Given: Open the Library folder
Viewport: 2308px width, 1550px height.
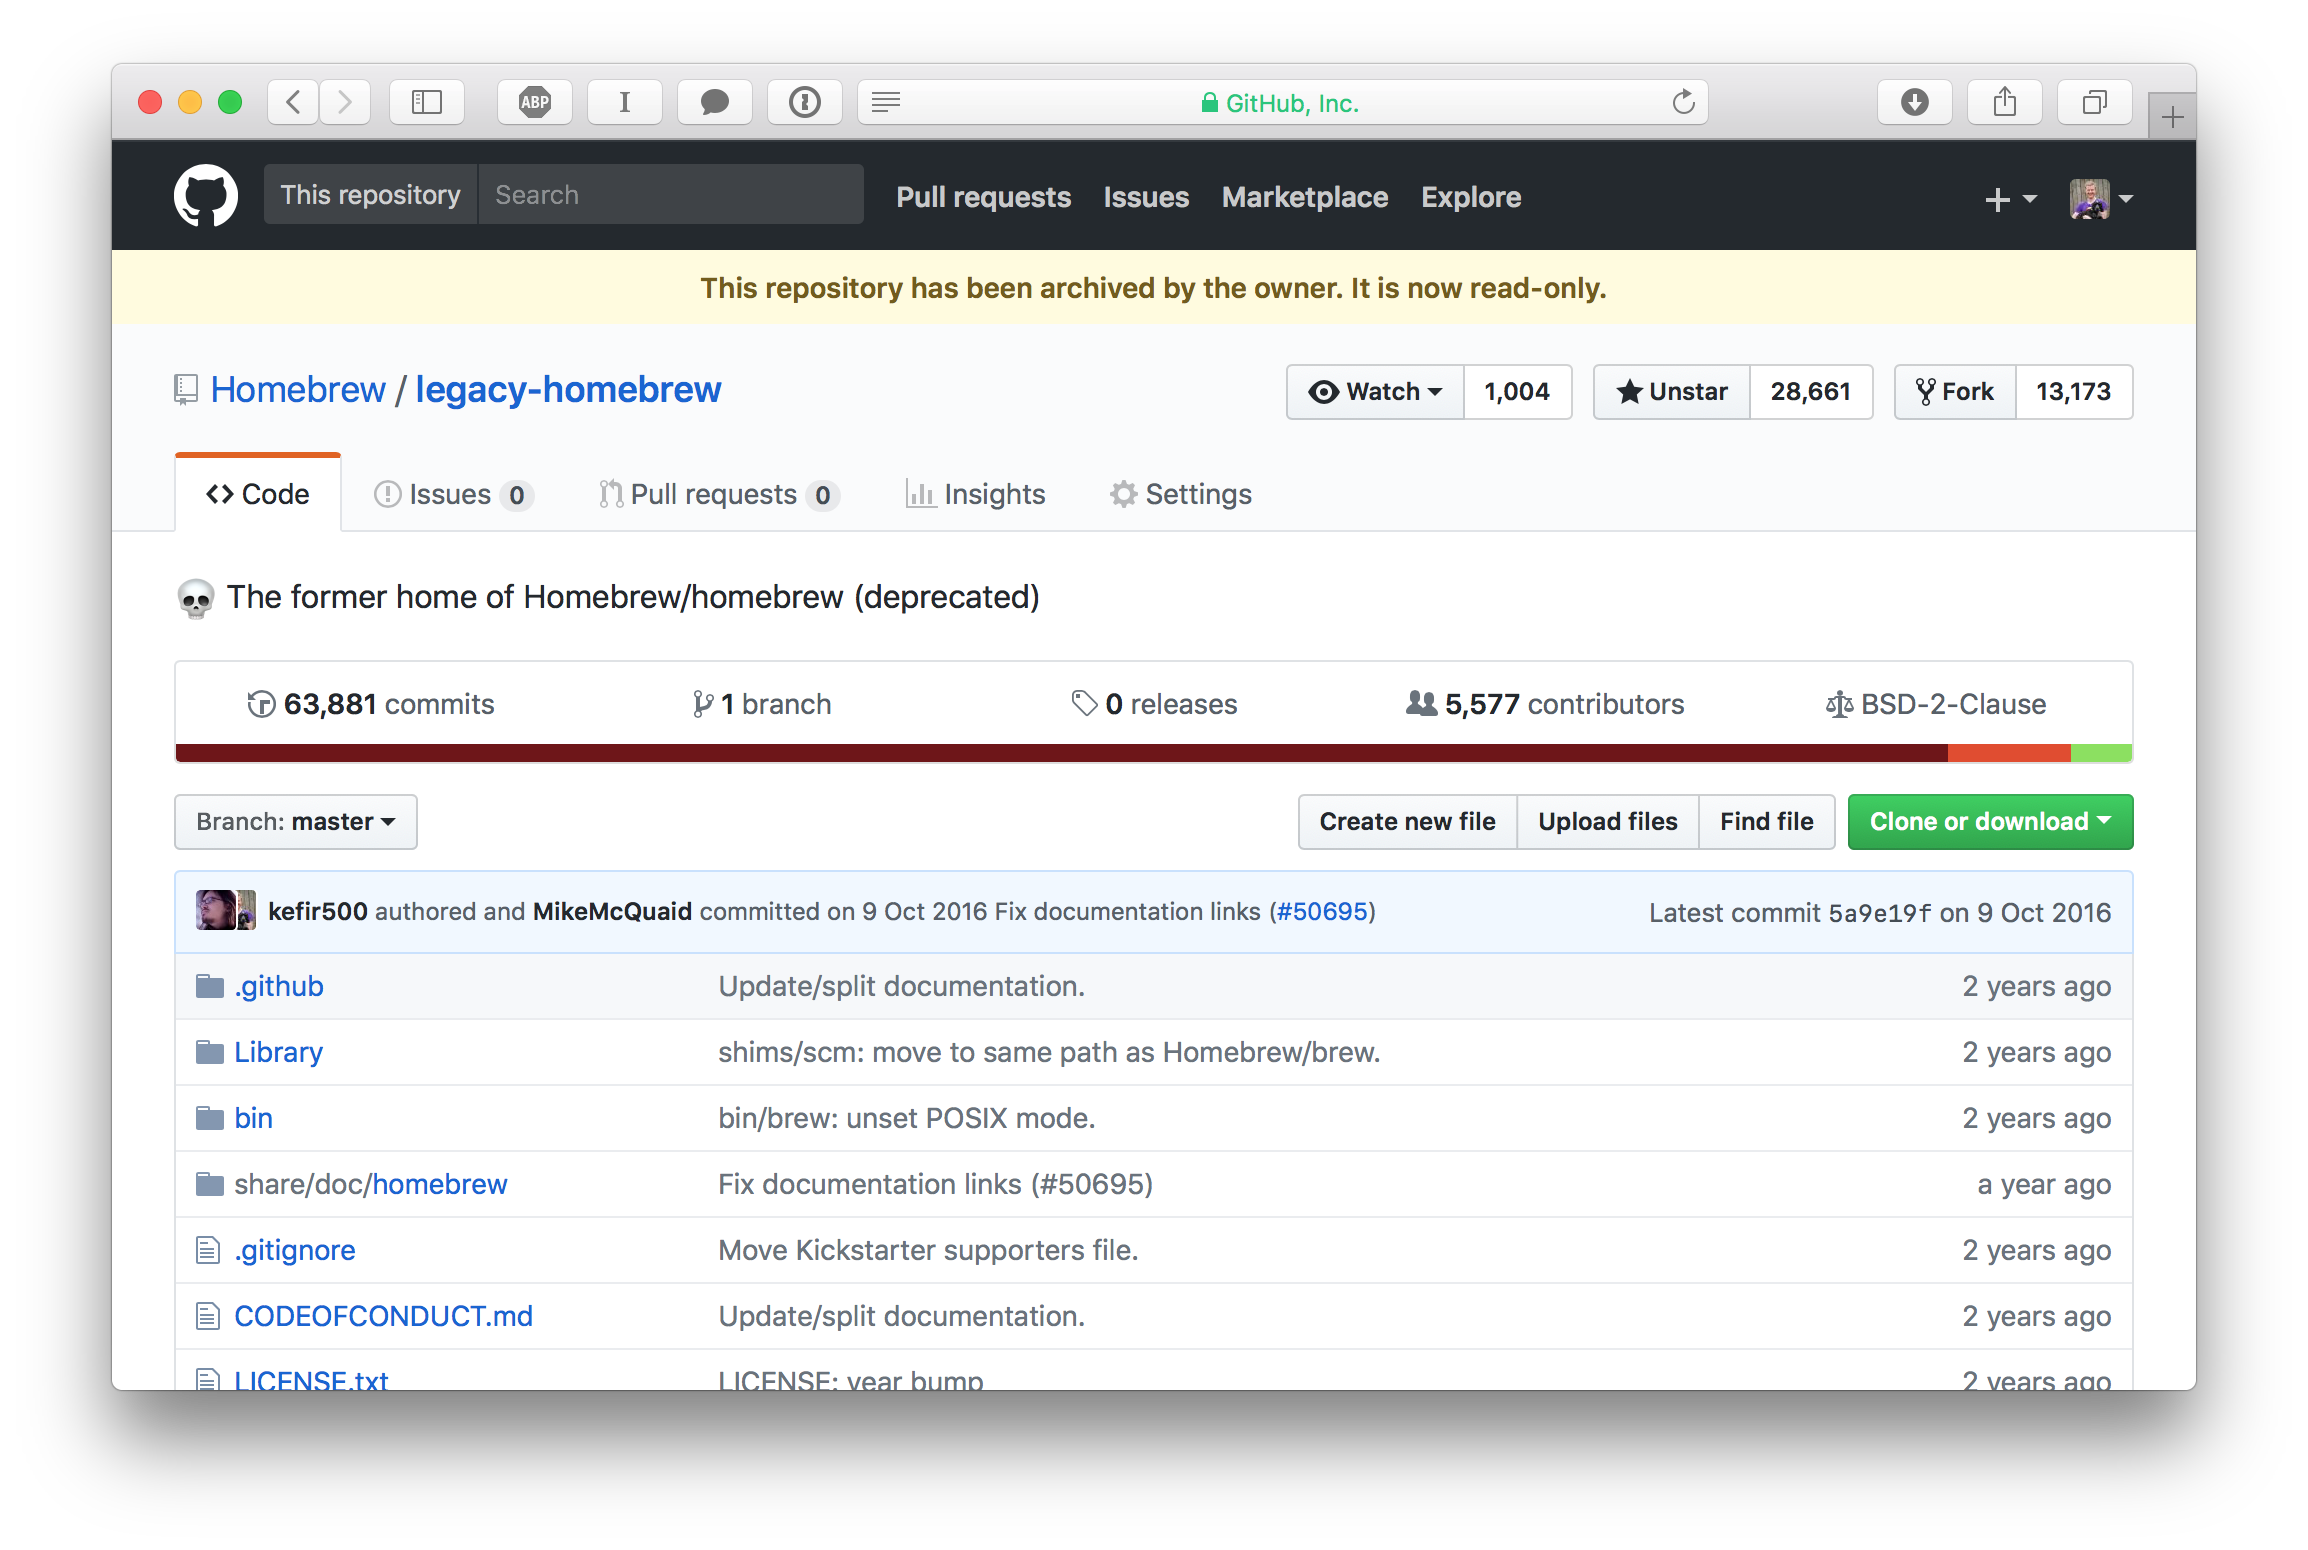Looking at the screenshot, I should point(278,1051).
